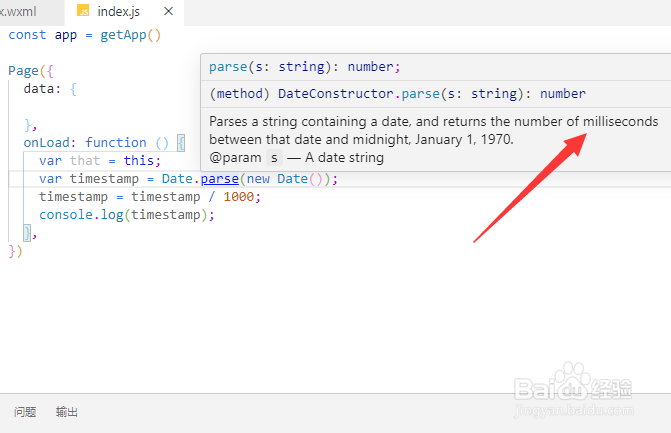Screen dimensions: 671x433
Task: Place cursor on getApp in first line
Action: coord(126,34)
